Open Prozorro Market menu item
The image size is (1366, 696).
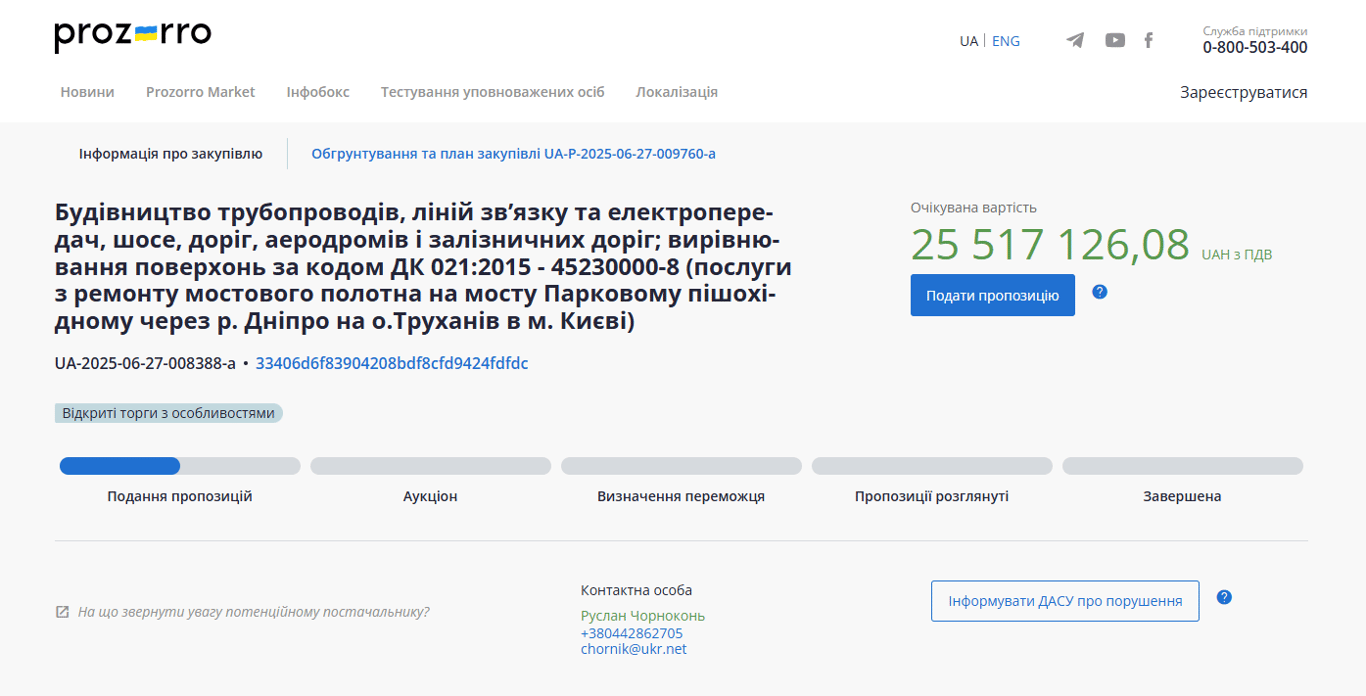(200, 92)
